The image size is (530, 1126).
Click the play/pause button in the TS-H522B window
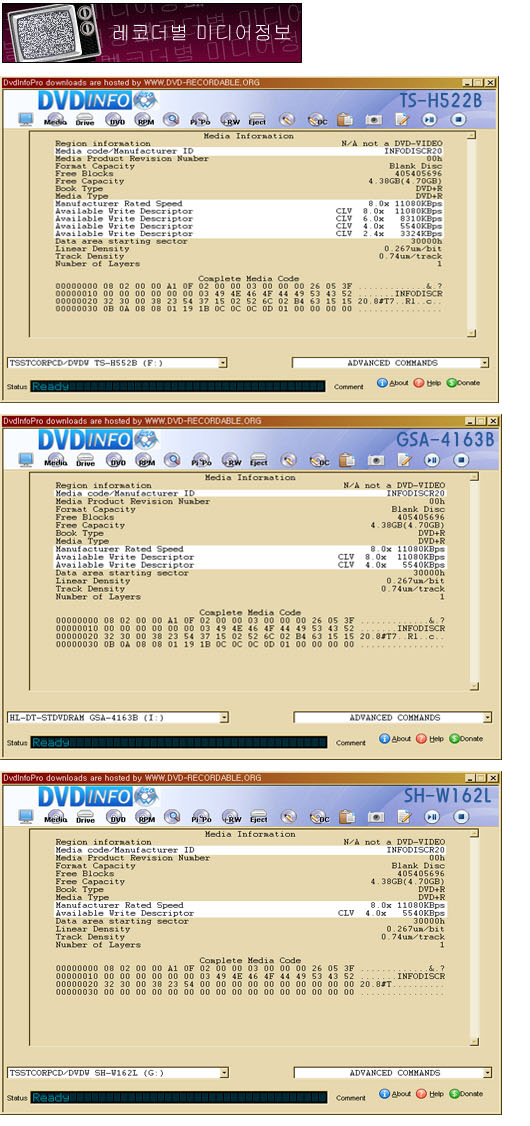pyautogui.click(x=429, y=119)
